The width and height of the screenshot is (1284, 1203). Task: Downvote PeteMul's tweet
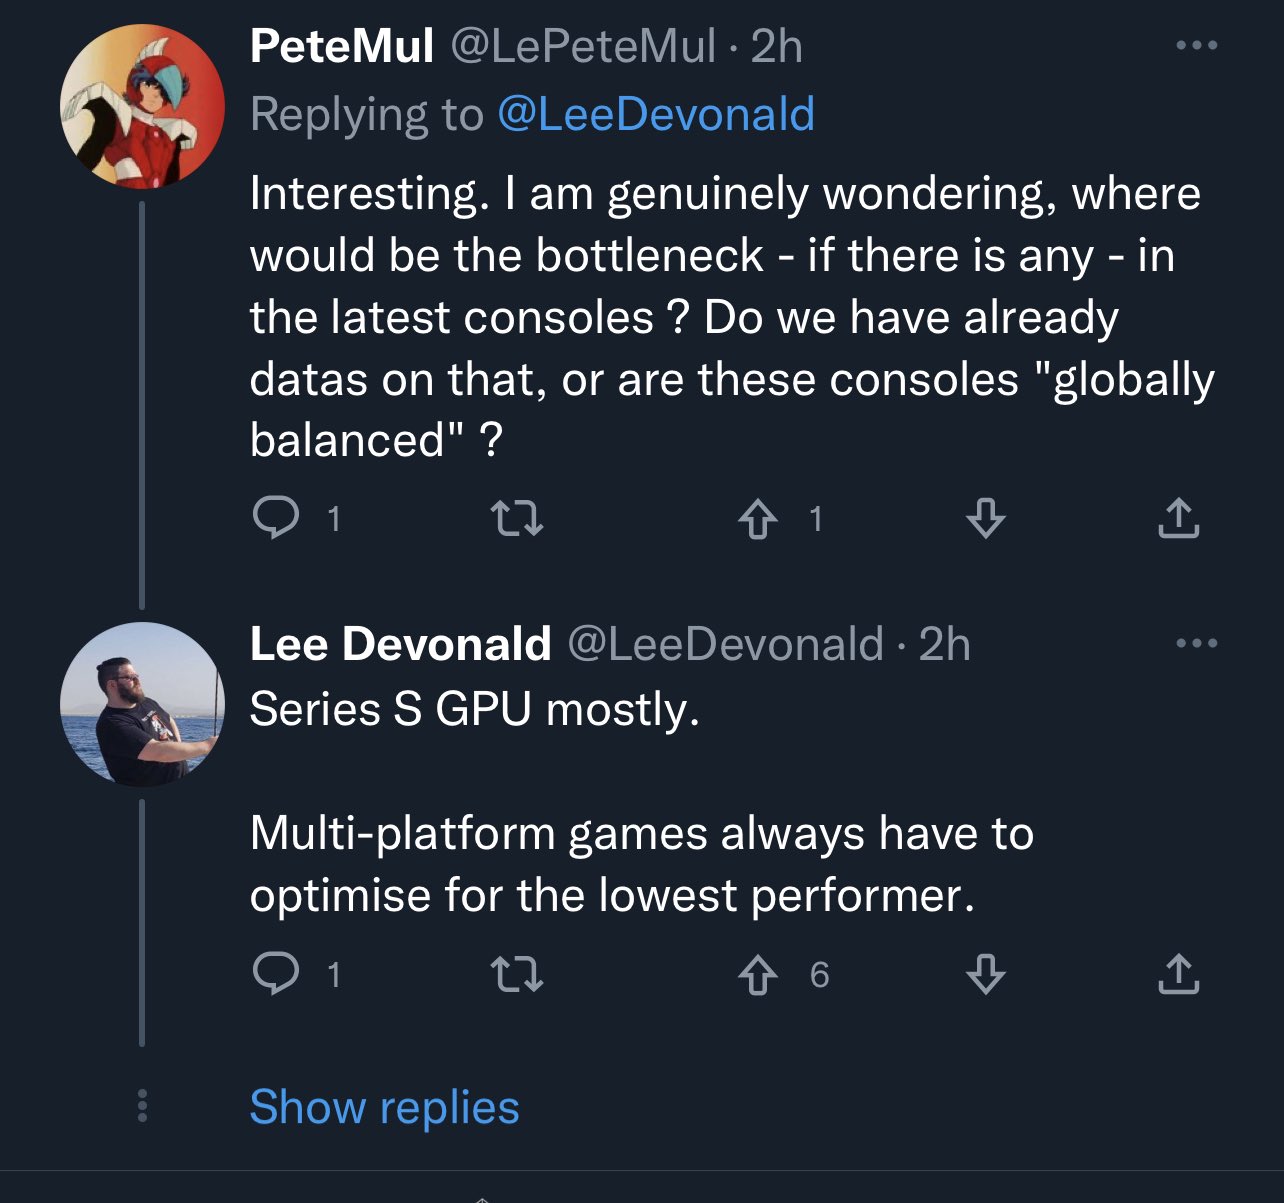[x=986, y=518]
